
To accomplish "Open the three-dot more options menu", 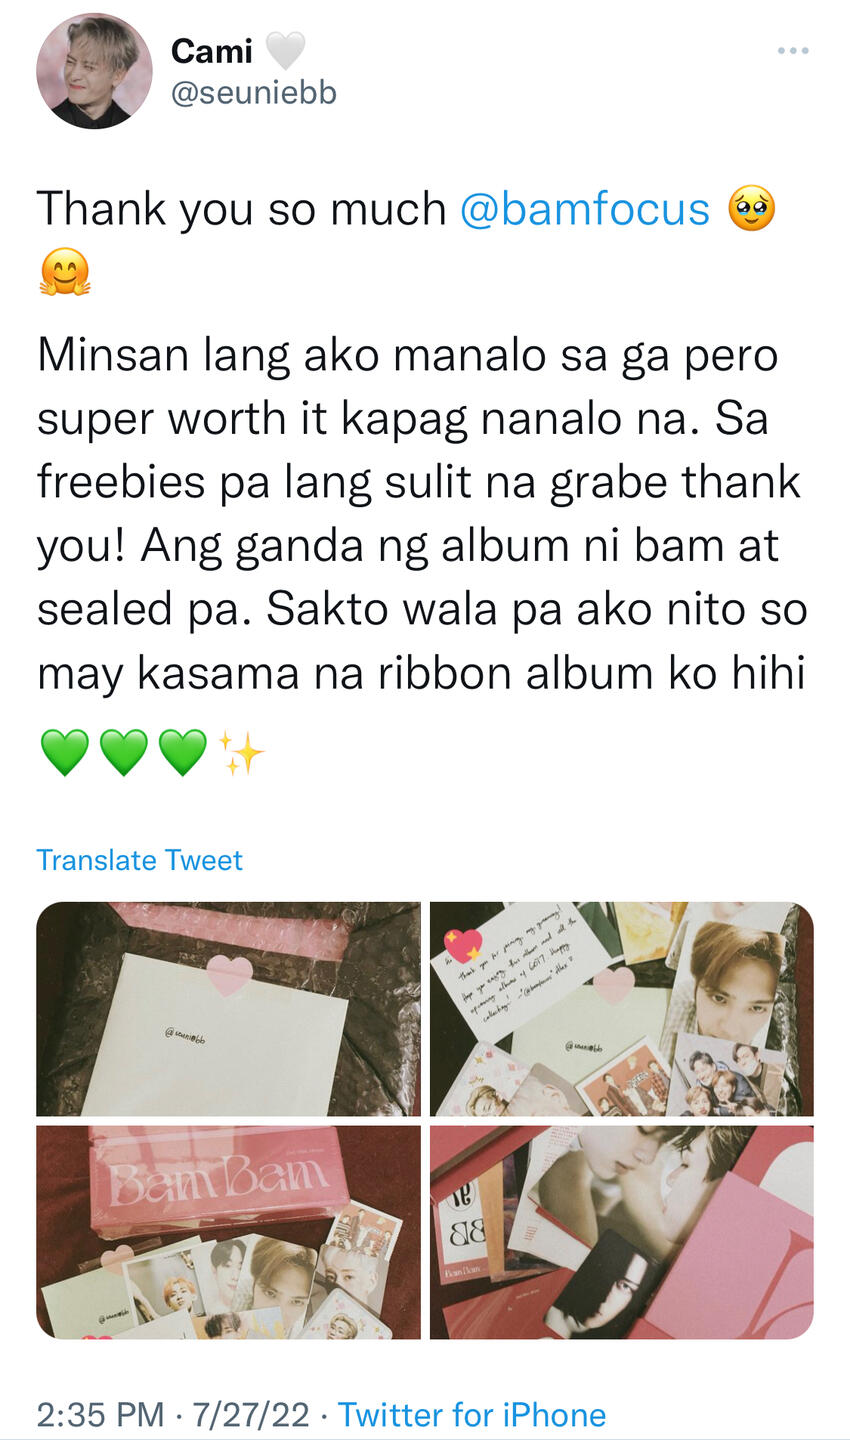I will (x=792, y=50).
